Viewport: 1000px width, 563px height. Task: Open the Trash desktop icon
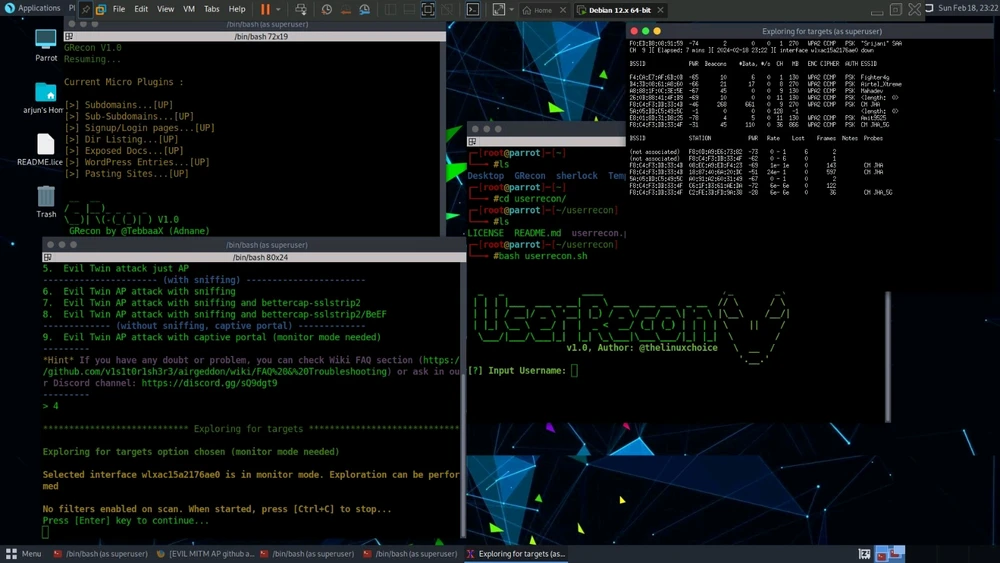[x=46, y=201]
